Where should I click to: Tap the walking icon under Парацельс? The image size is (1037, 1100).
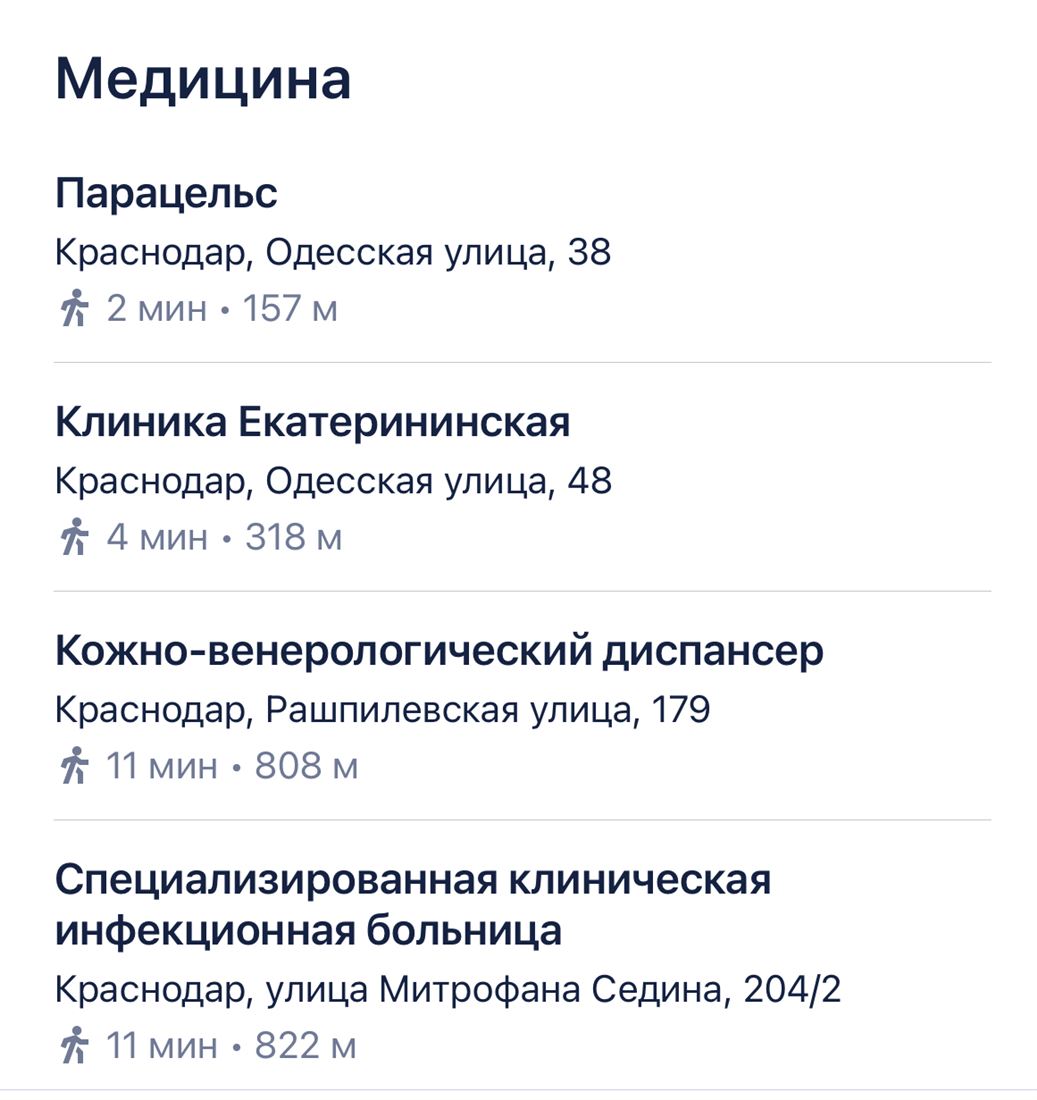(x=74, y=309)
